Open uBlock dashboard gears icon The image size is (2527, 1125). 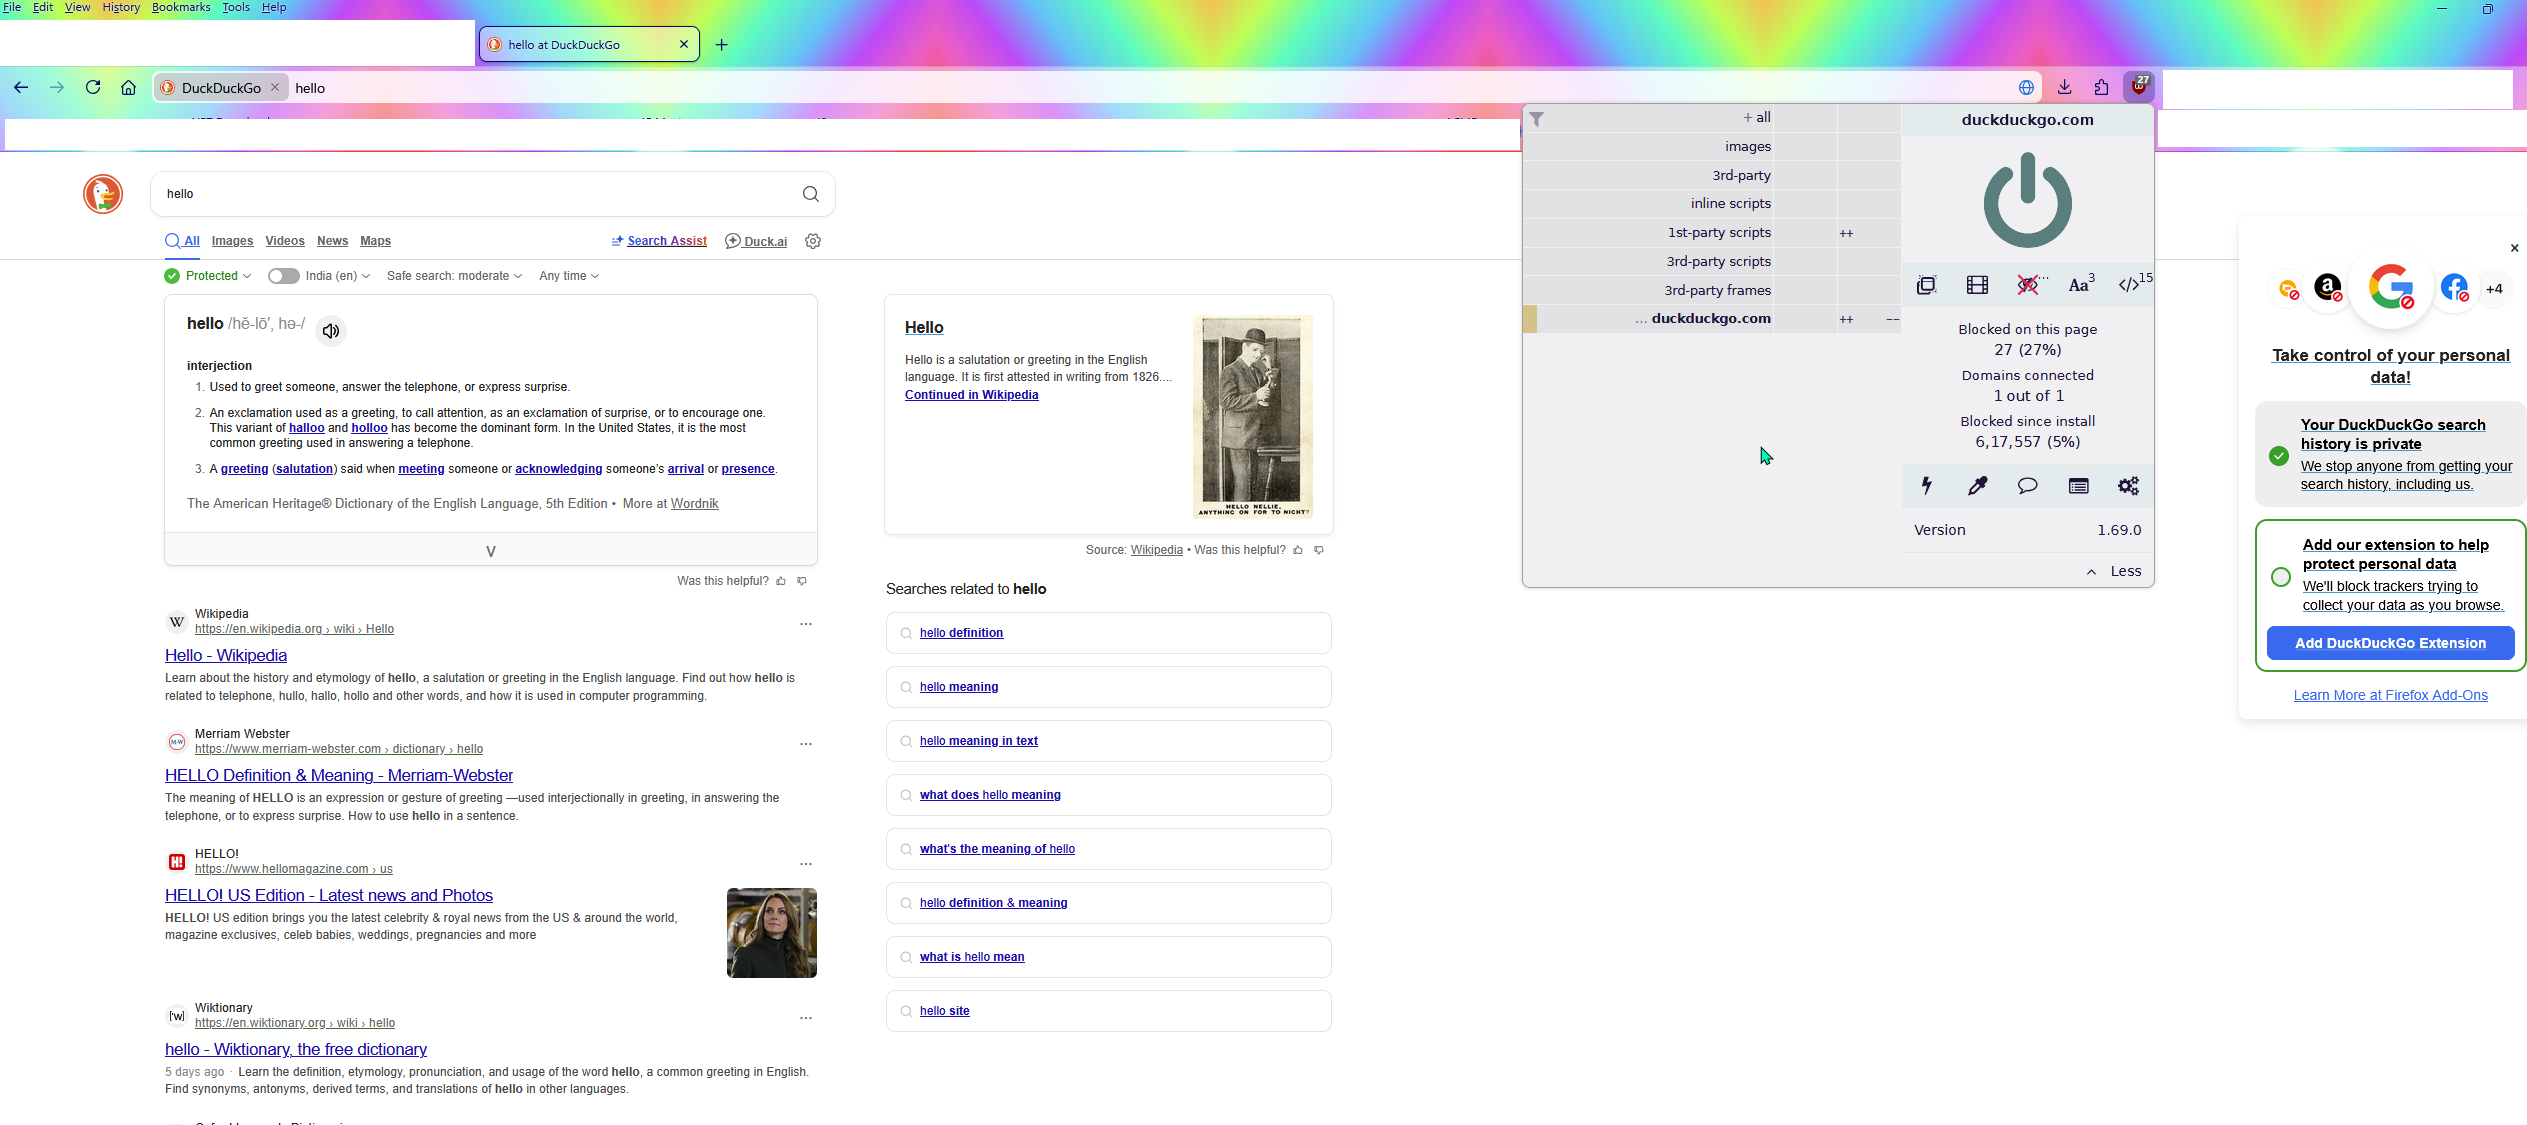(x=2128, y=486)
